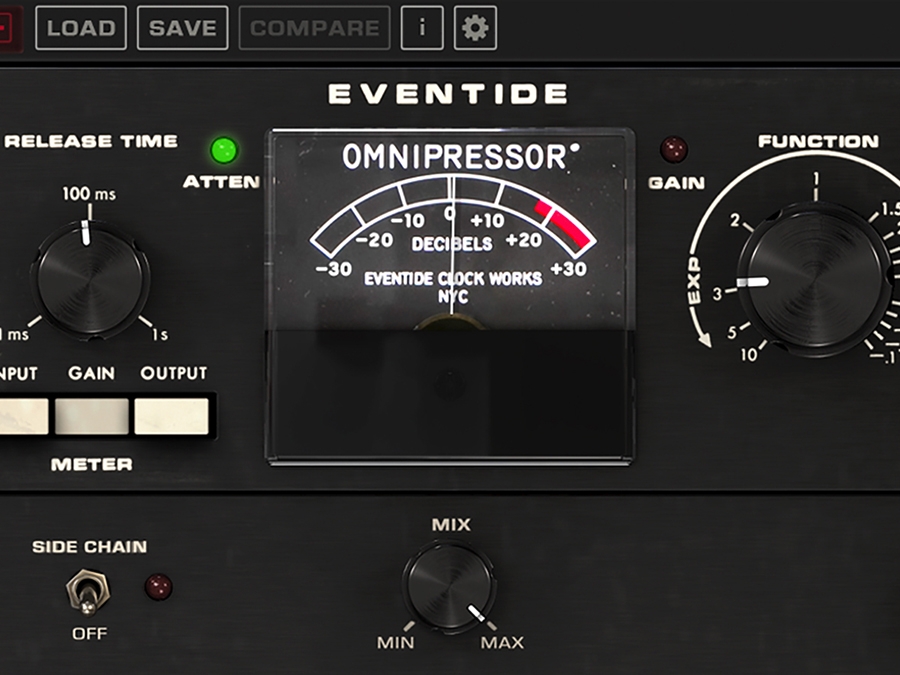Click the Omnipressor decibel meter display

[x=450, y=296]
